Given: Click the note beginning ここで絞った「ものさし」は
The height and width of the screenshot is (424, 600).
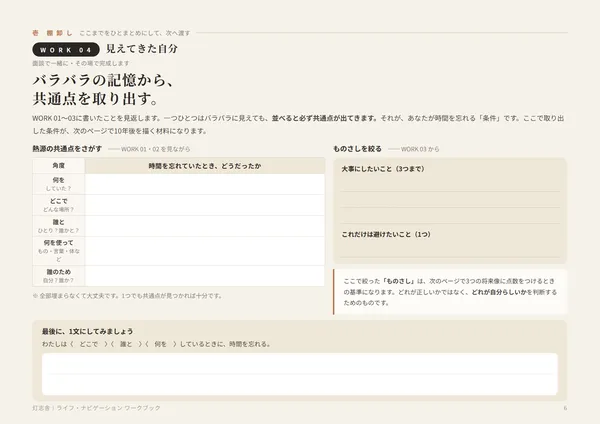Looking at the screenshot, I should (450, 292).
